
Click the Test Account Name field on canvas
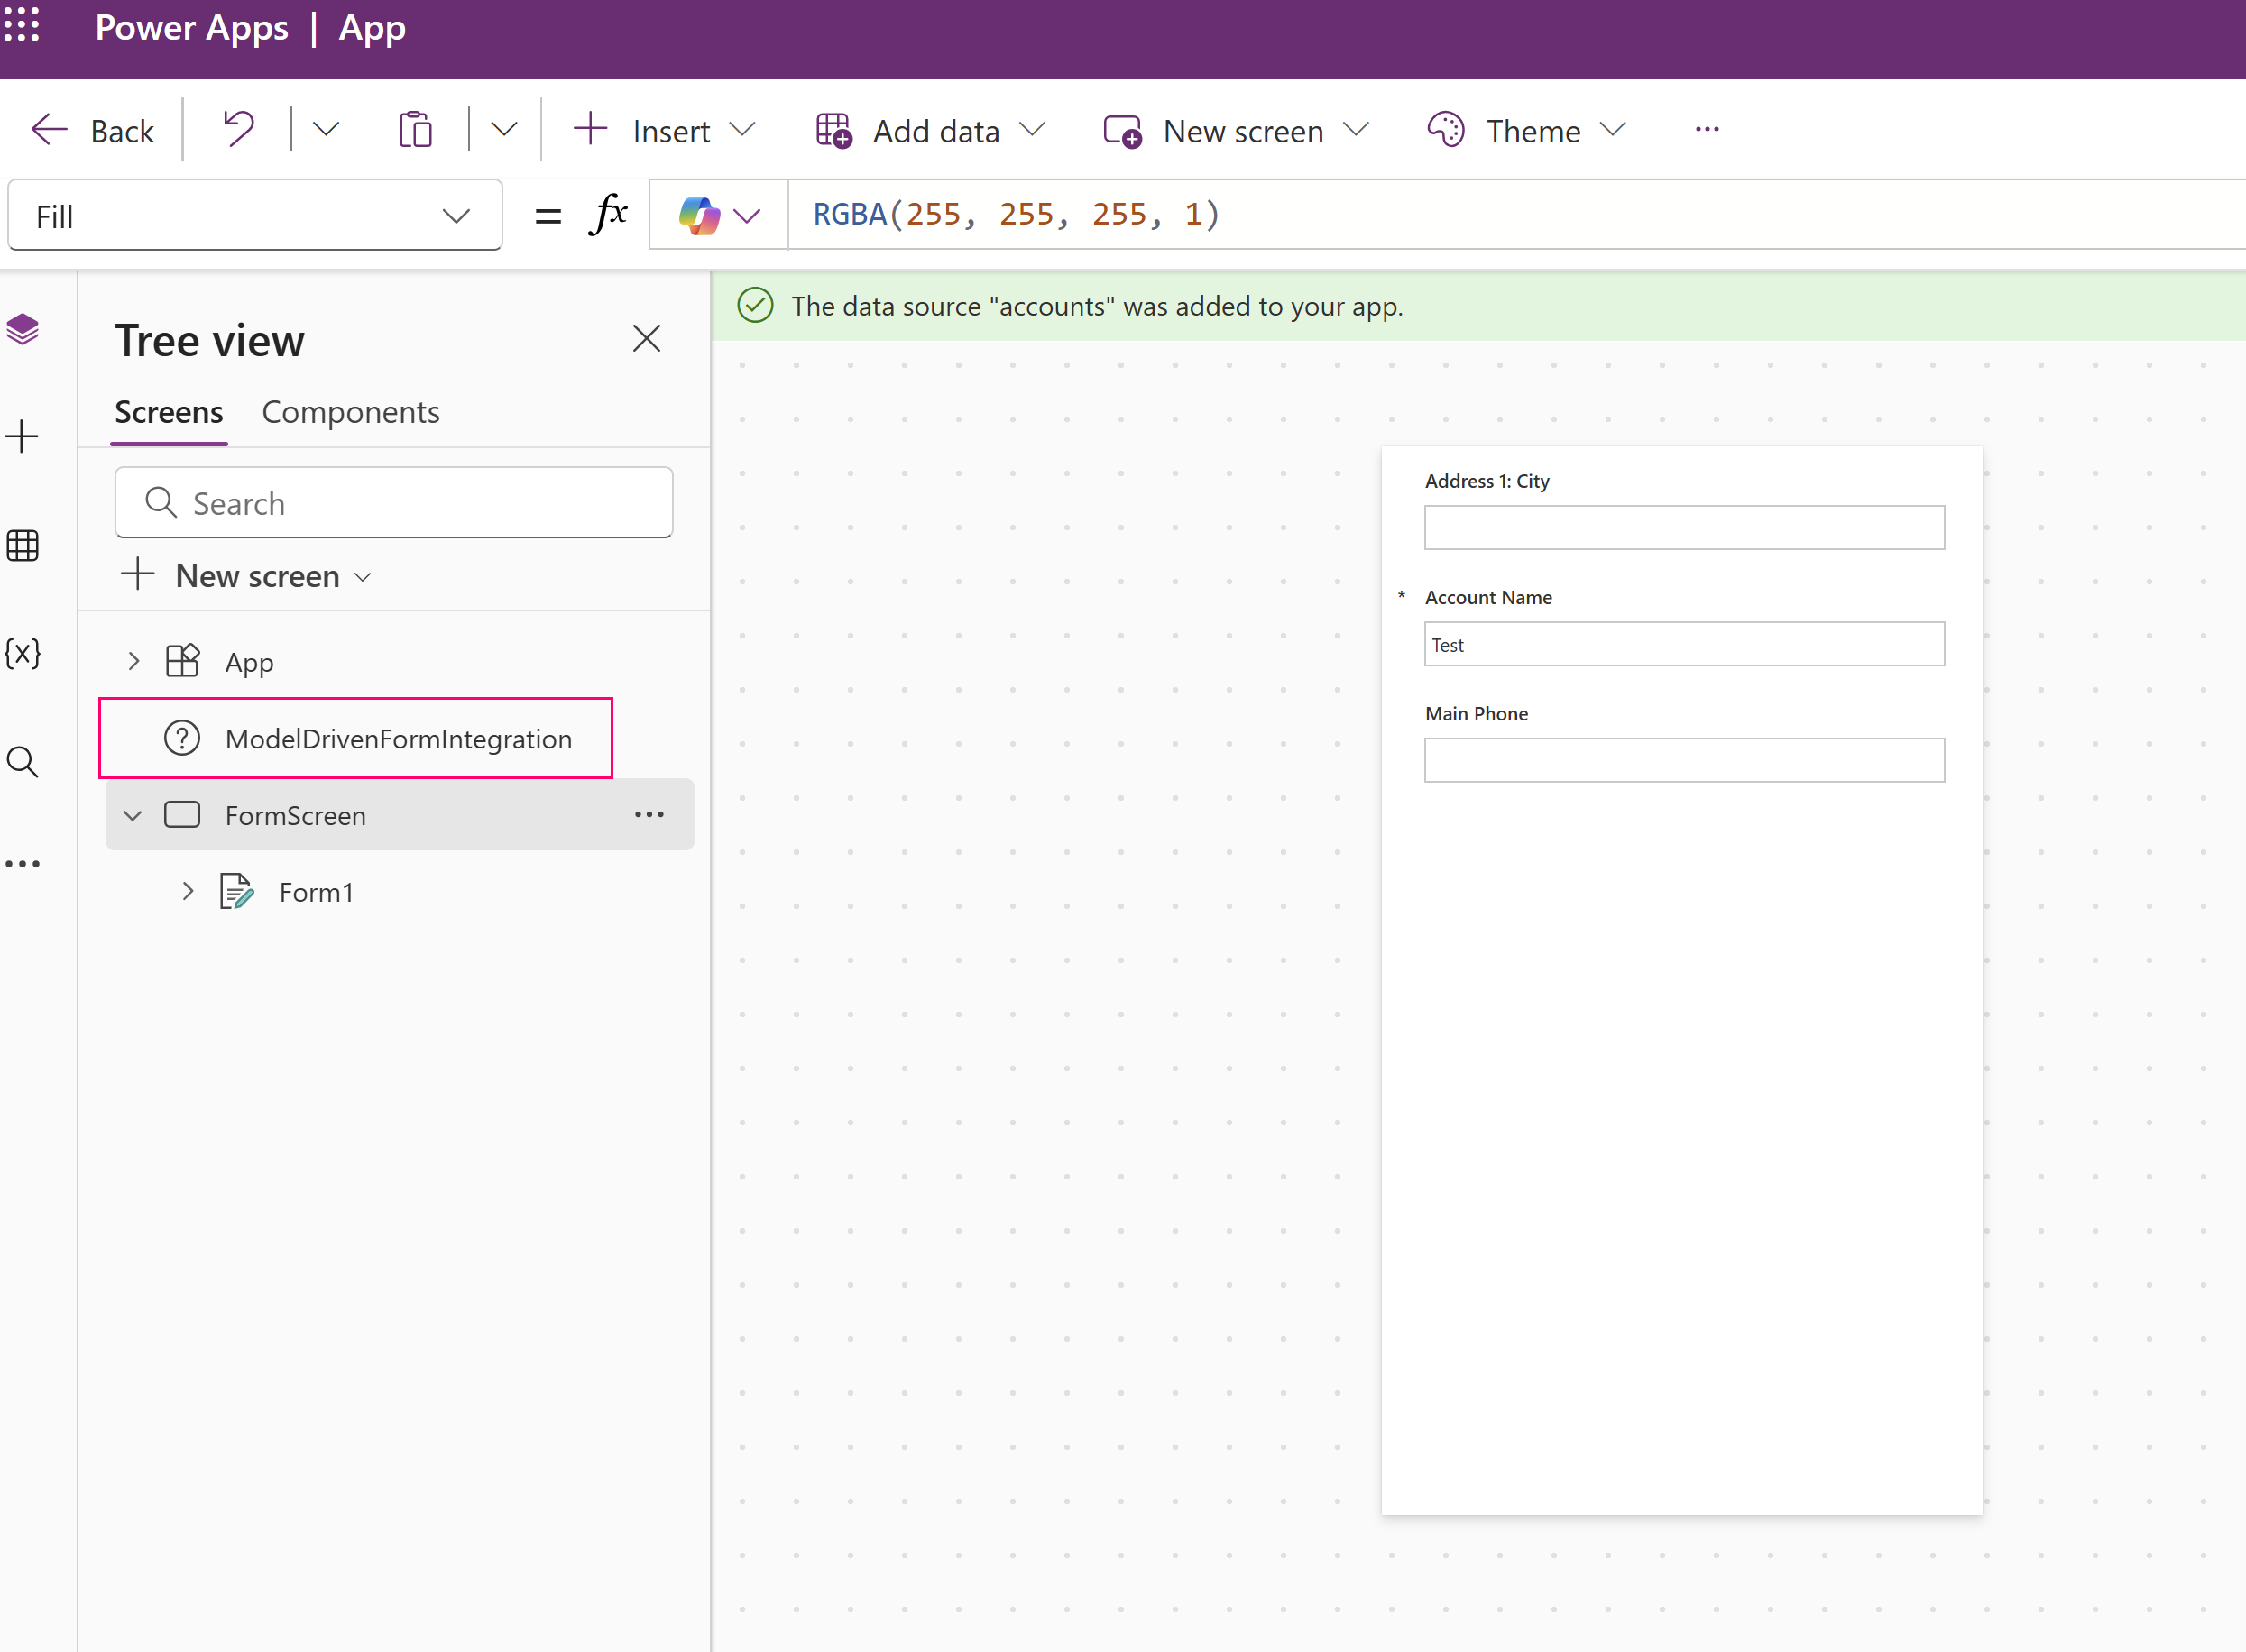coord(1683,644)
